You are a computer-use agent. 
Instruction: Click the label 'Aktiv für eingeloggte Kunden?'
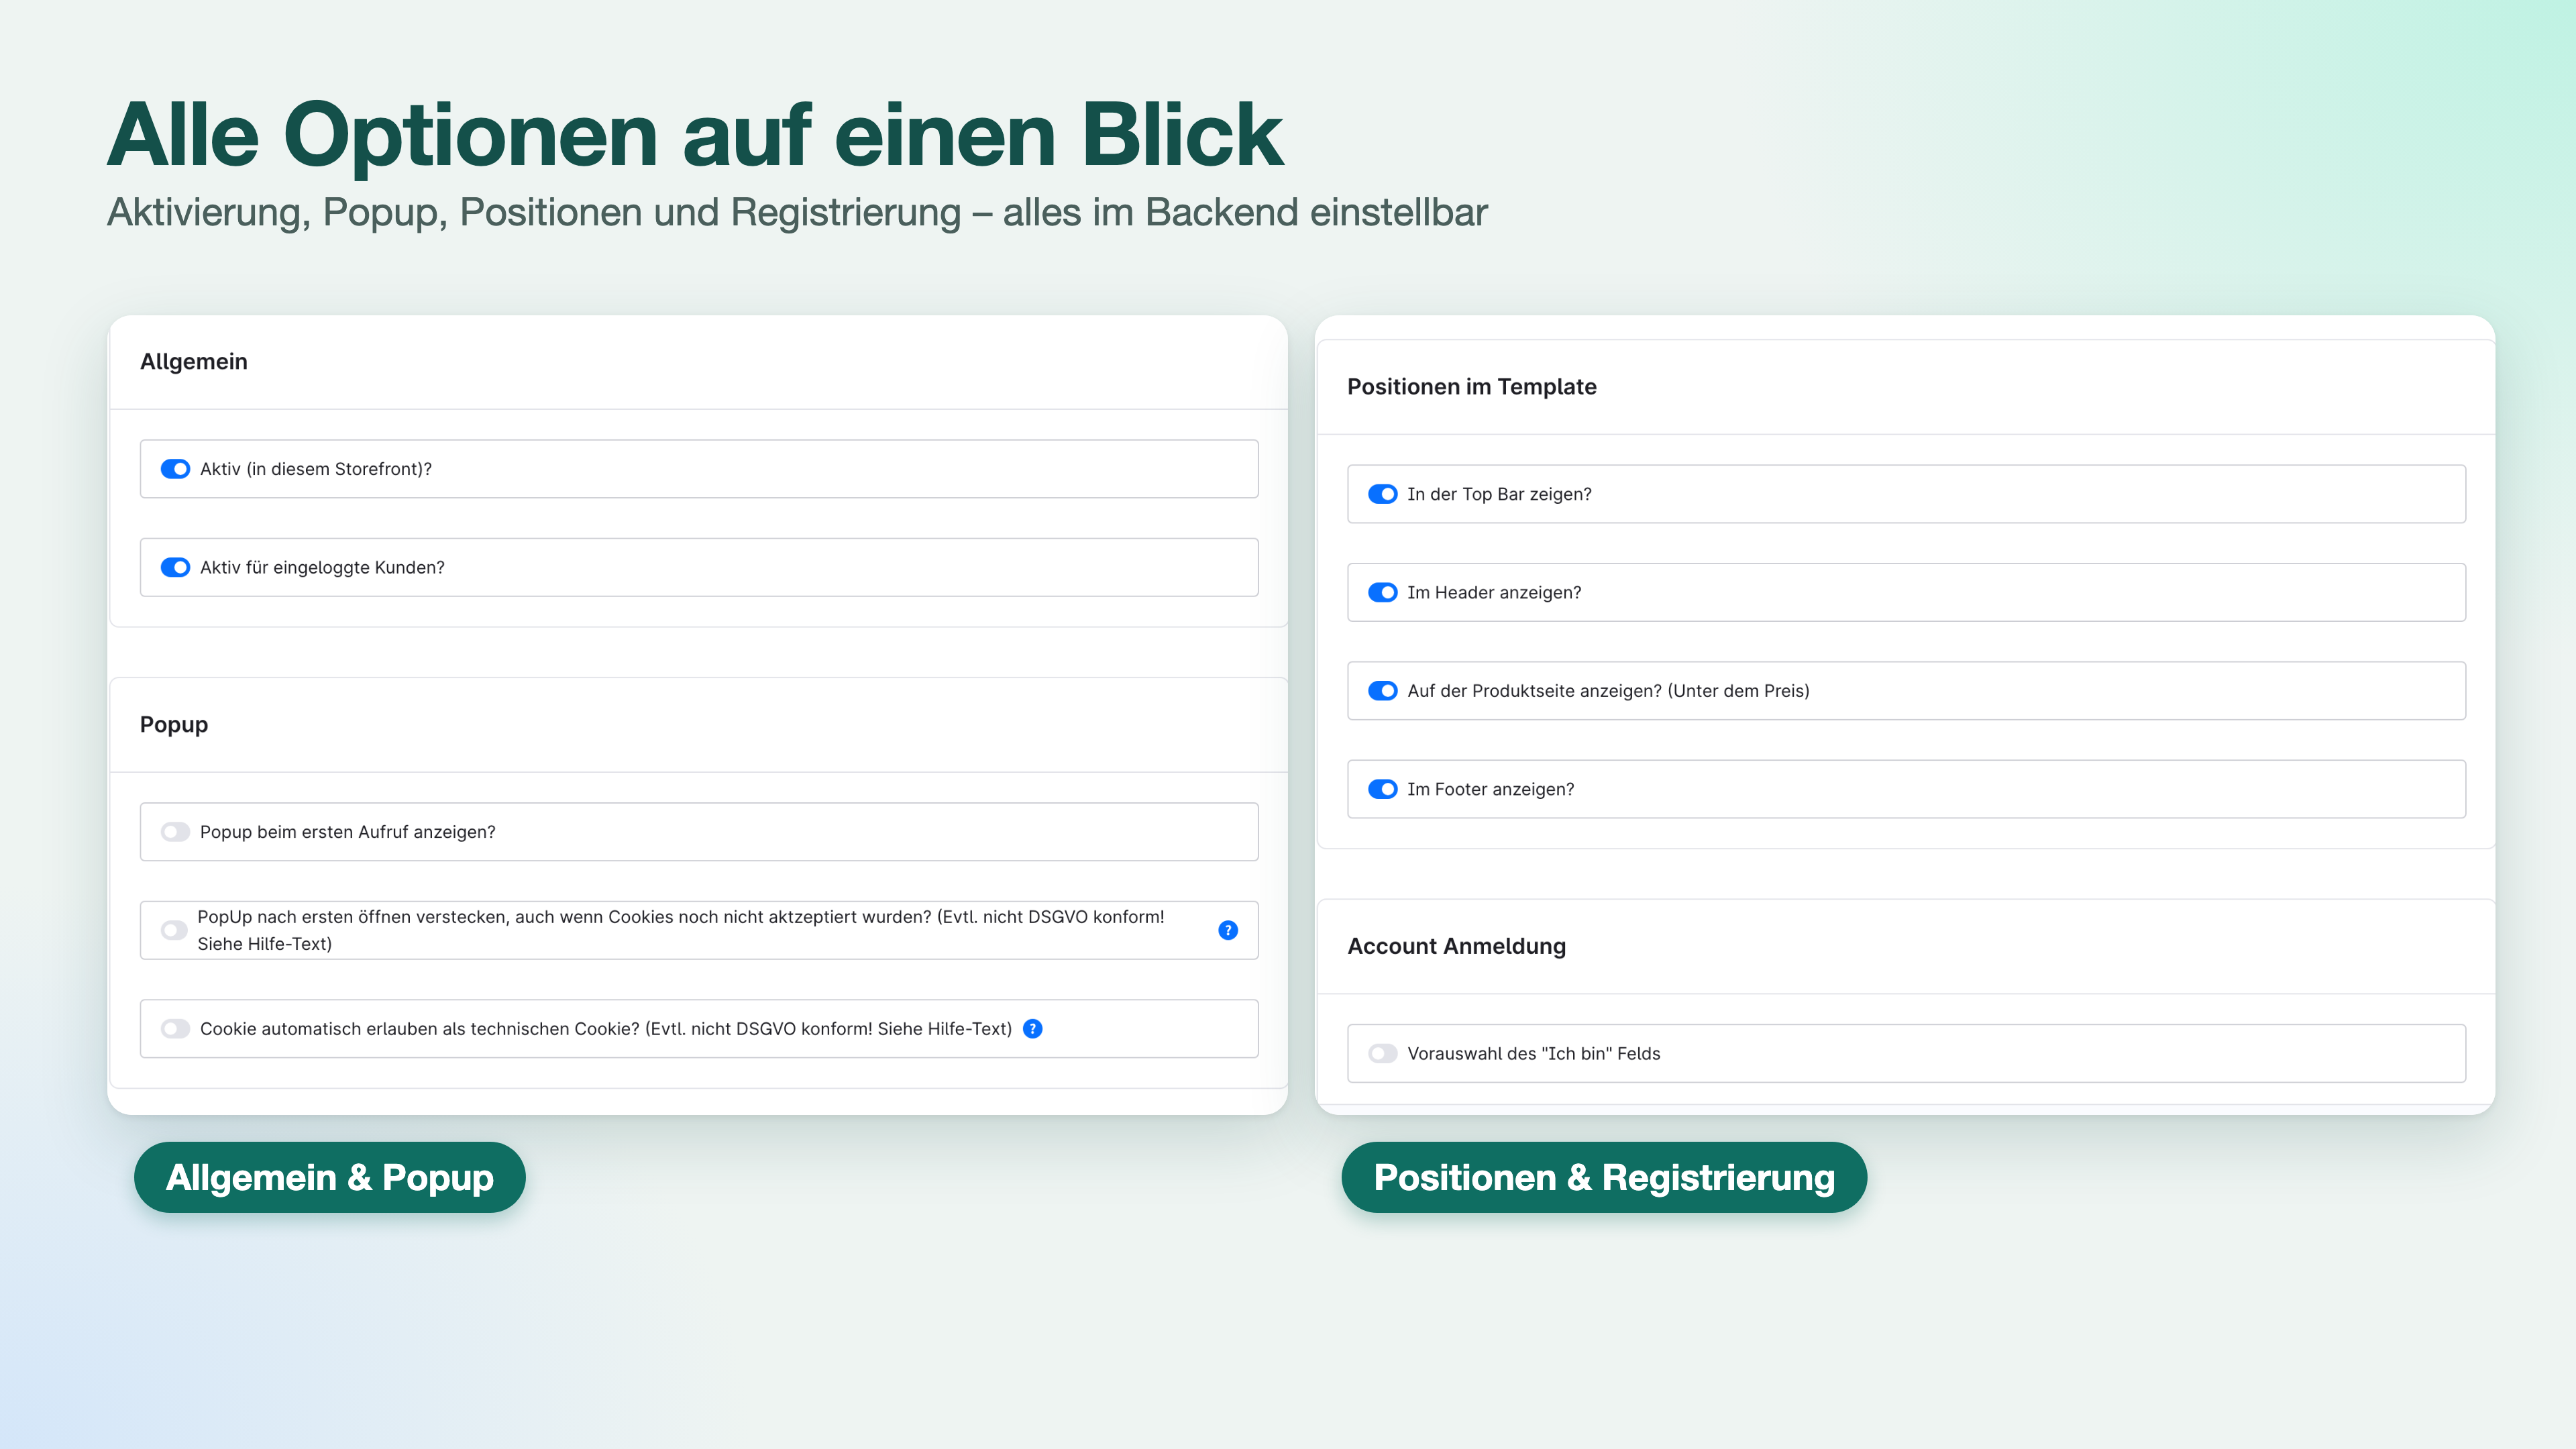point(322,567)
